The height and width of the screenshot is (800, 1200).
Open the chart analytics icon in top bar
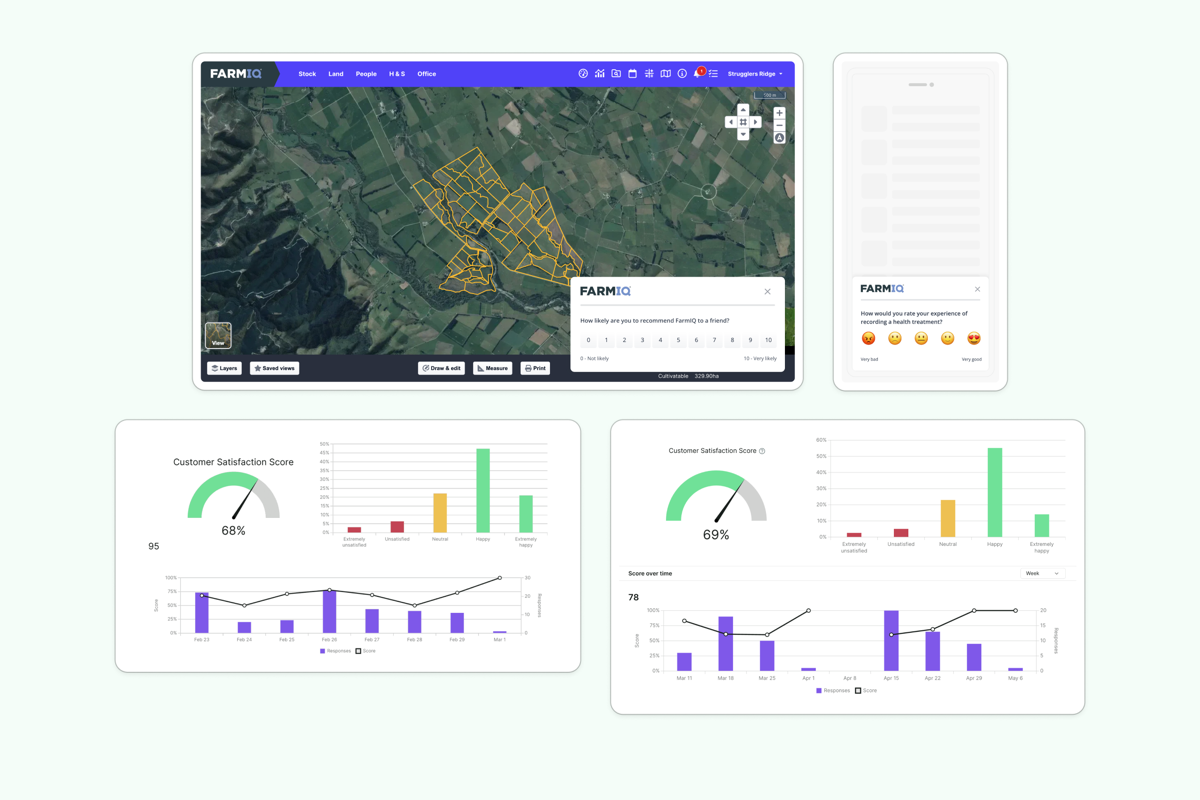point(599,74)
